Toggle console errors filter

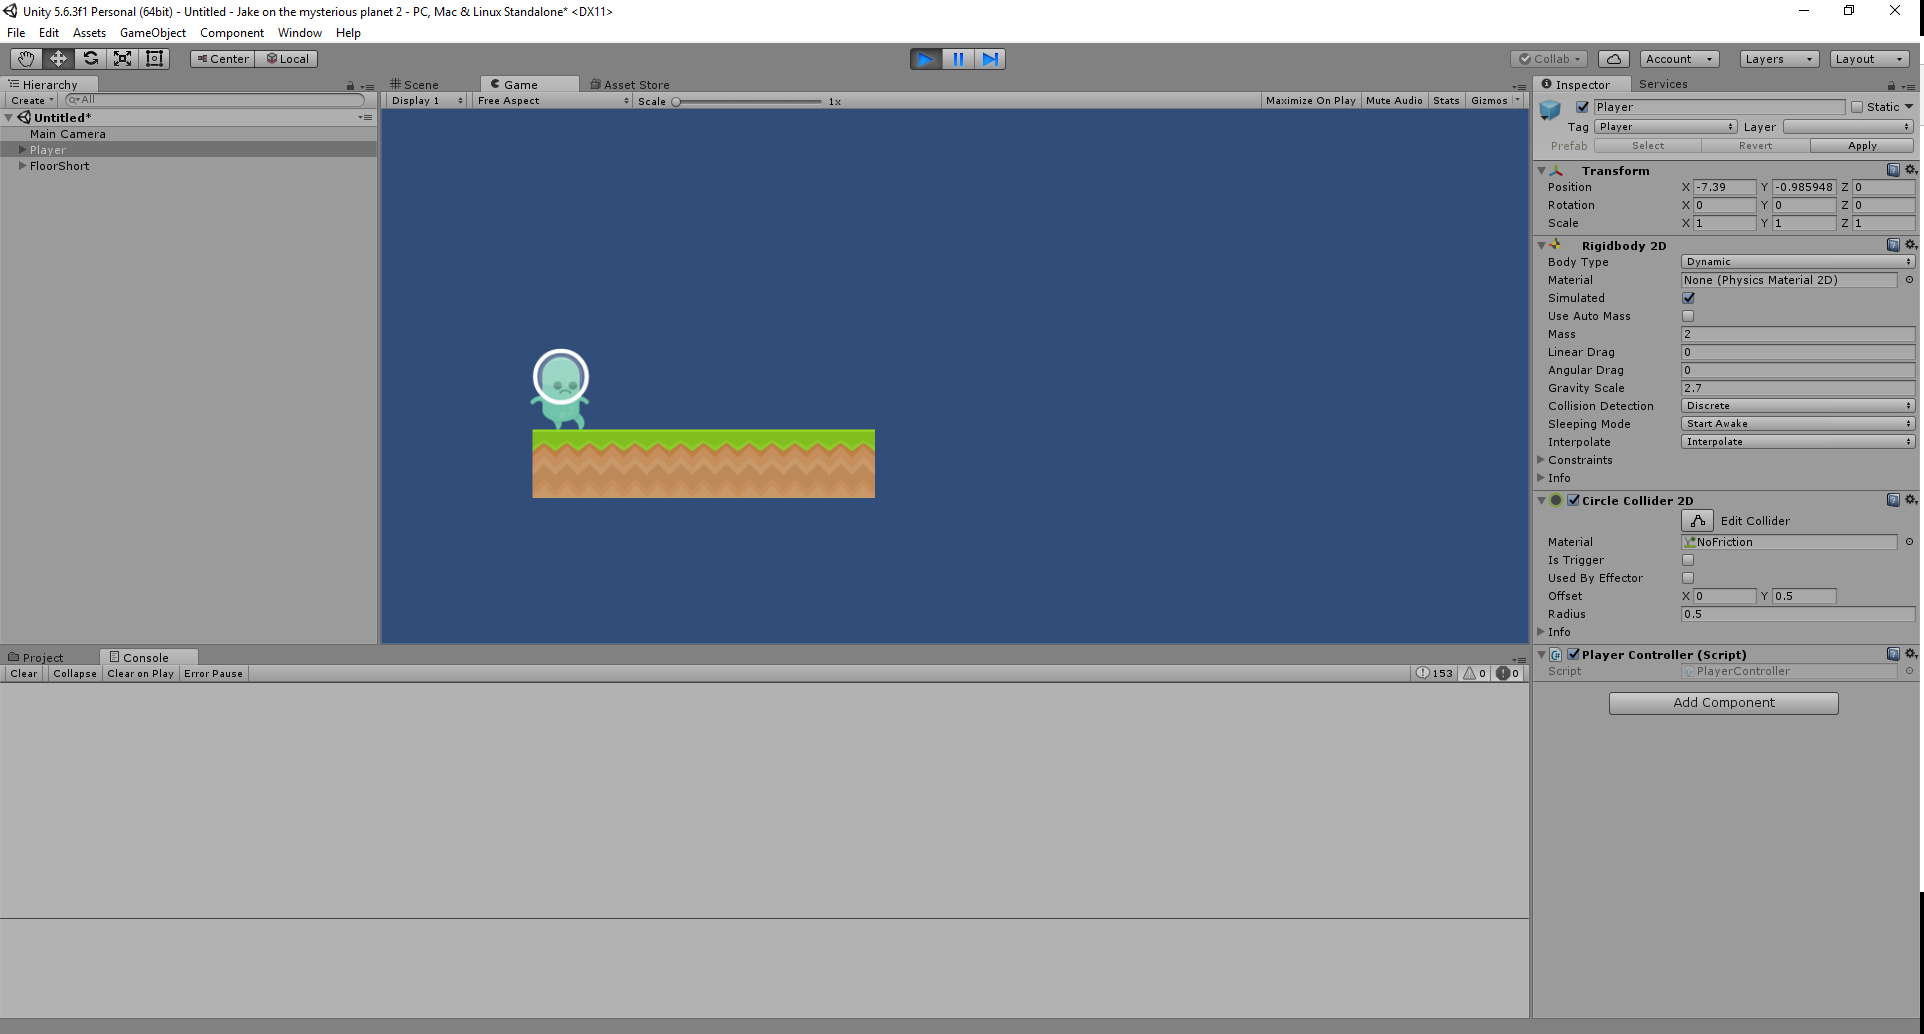point(1507,674)
